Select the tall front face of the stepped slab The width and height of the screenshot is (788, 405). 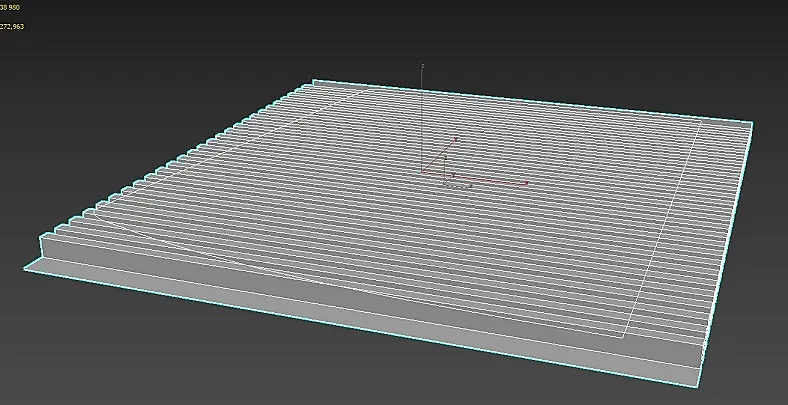click(x=372, y=301)
